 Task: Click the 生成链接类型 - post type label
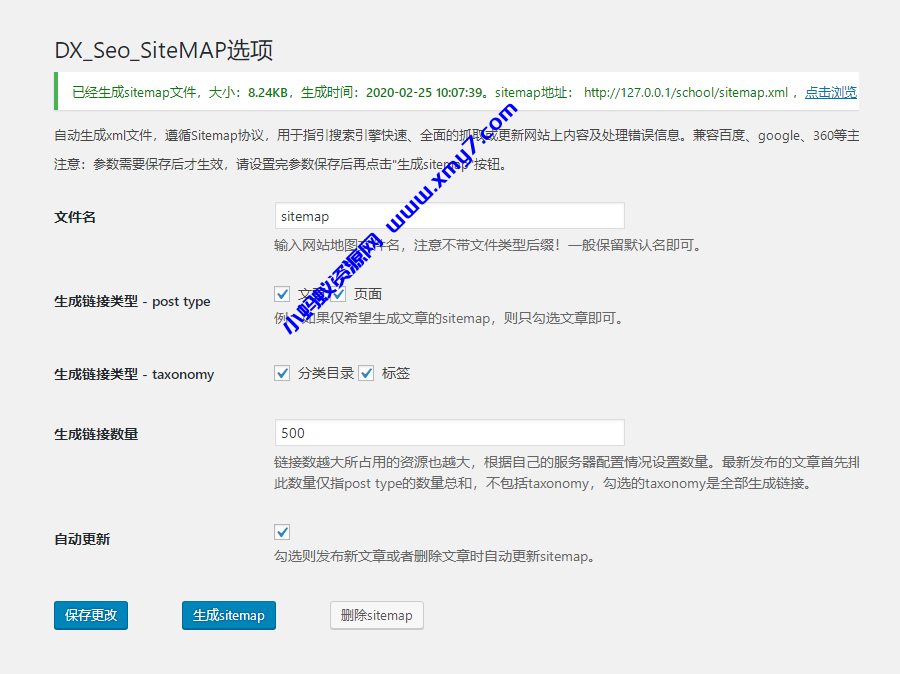(134, 301)
